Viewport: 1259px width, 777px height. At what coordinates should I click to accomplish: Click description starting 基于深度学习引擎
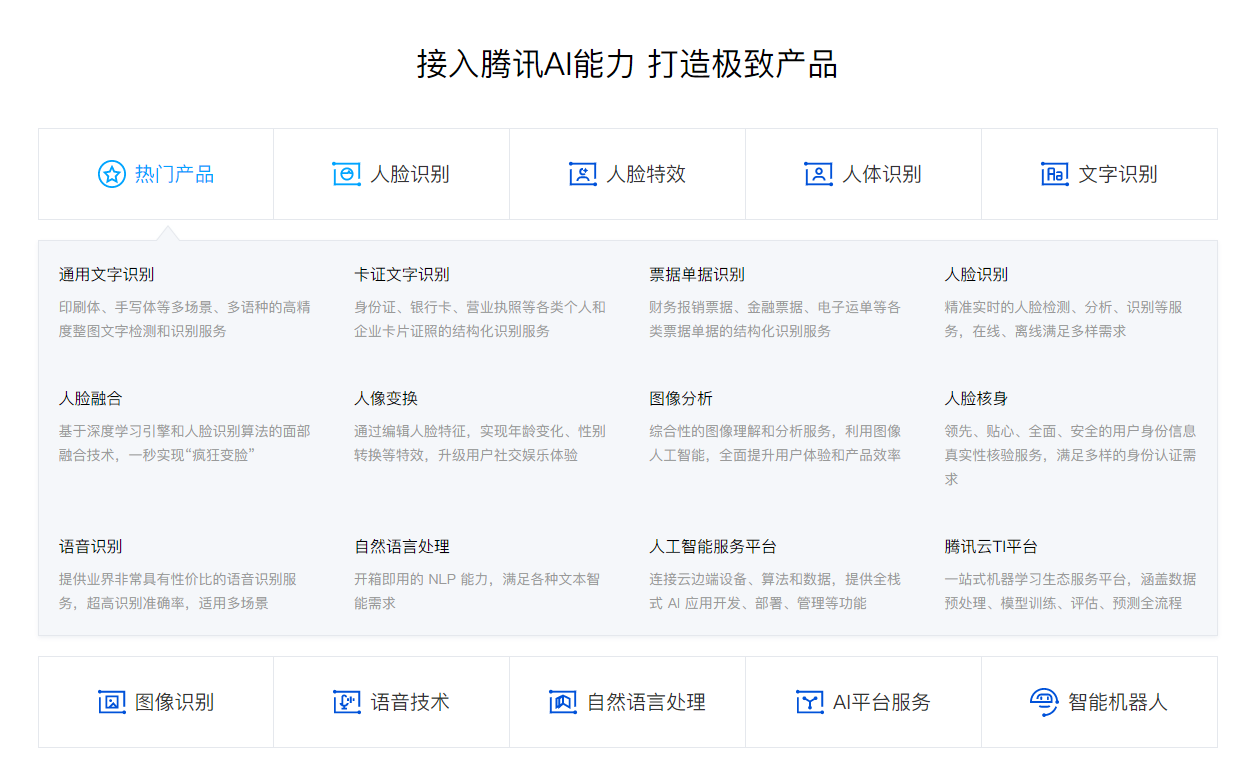coord(185,443)
